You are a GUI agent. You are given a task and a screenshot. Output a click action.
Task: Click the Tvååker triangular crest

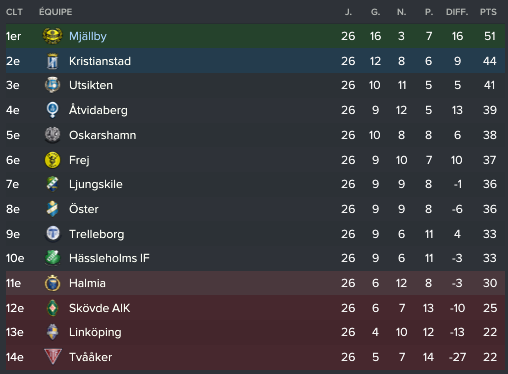pos(52,357)
